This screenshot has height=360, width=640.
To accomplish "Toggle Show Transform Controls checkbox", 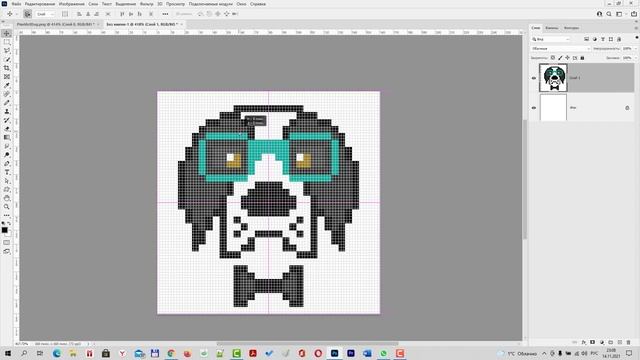I will click(x=65, y=14).
